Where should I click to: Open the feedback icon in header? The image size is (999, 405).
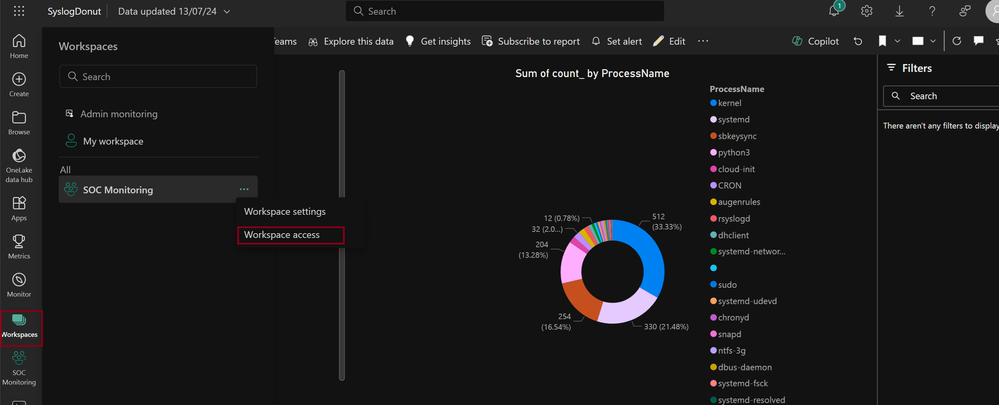965,11
